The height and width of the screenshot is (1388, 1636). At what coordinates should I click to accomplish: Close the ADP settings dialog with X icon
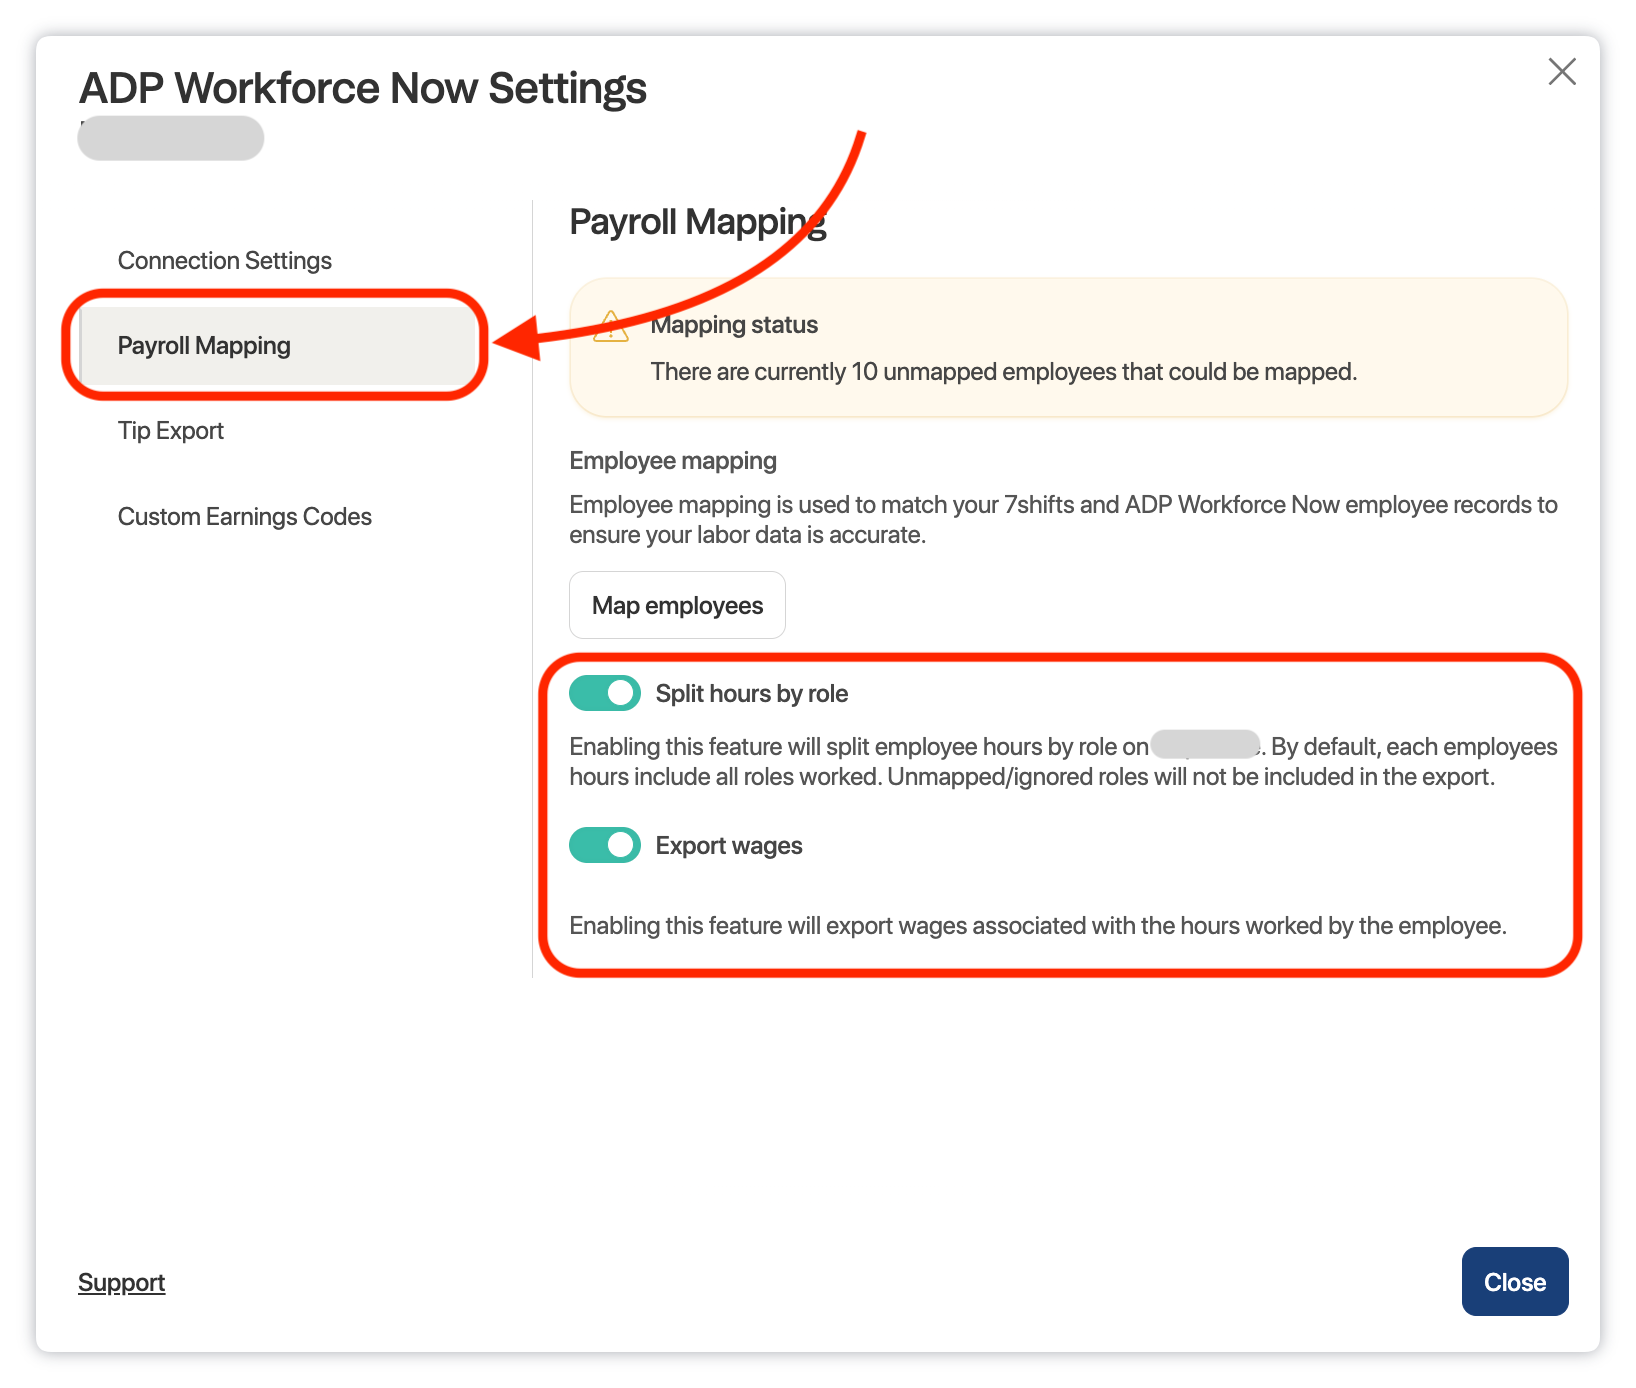(x=1562, y=72)
